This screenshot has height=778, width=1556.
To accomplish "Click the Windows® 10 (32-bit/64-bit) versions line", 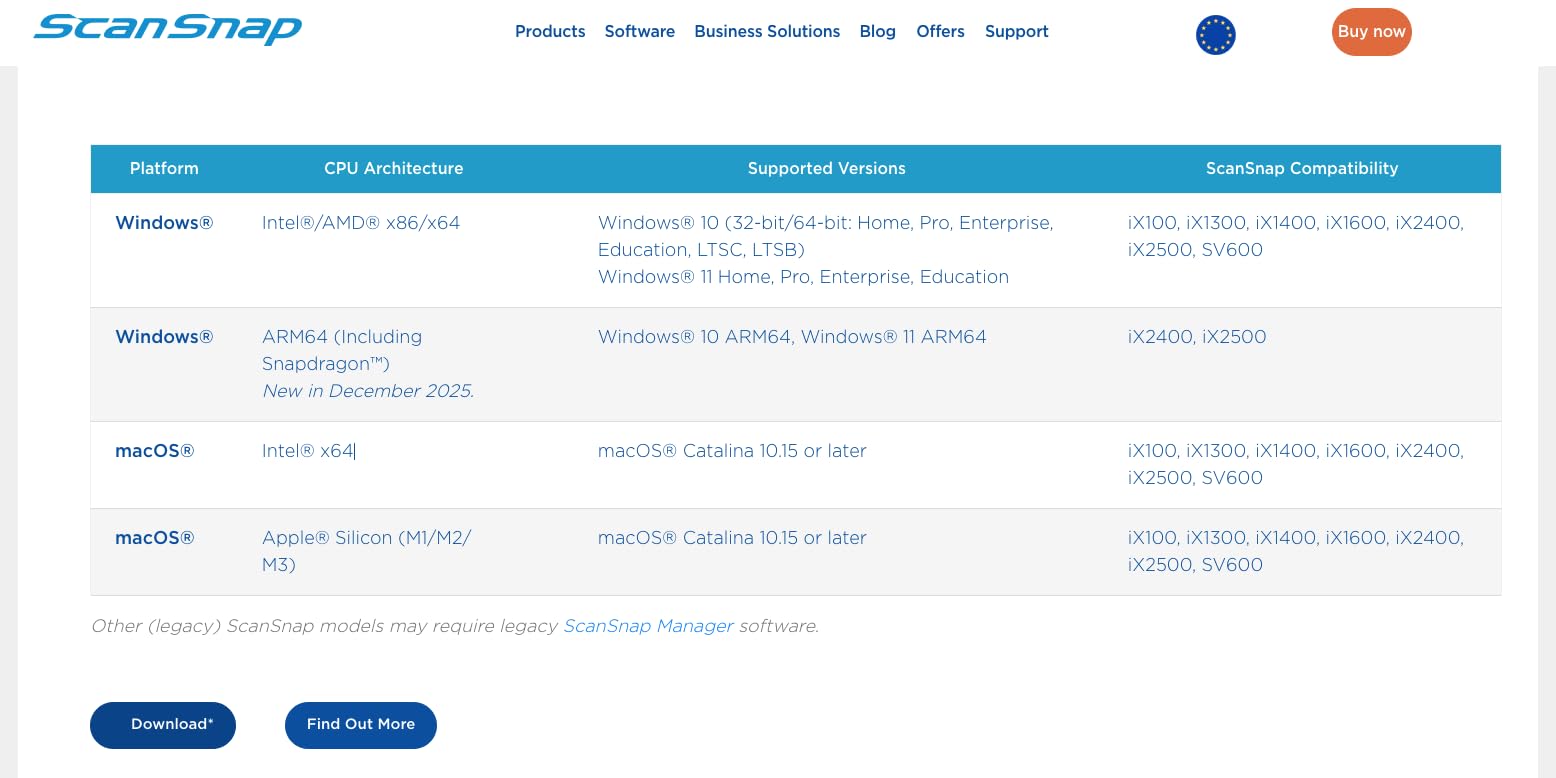I will [x=826, y=236].
